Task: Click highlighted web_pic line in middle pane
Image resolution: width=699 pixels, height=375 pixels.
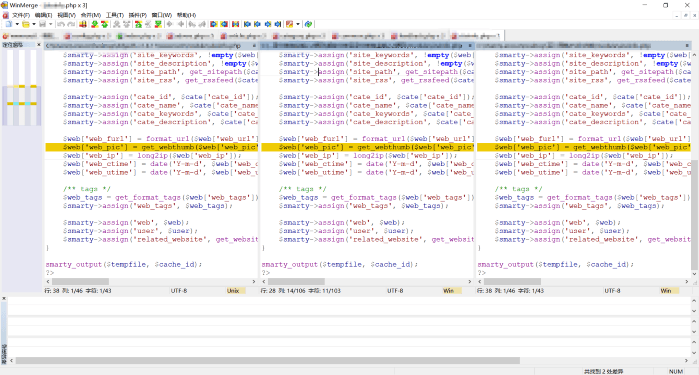Action: click(367, 147)
